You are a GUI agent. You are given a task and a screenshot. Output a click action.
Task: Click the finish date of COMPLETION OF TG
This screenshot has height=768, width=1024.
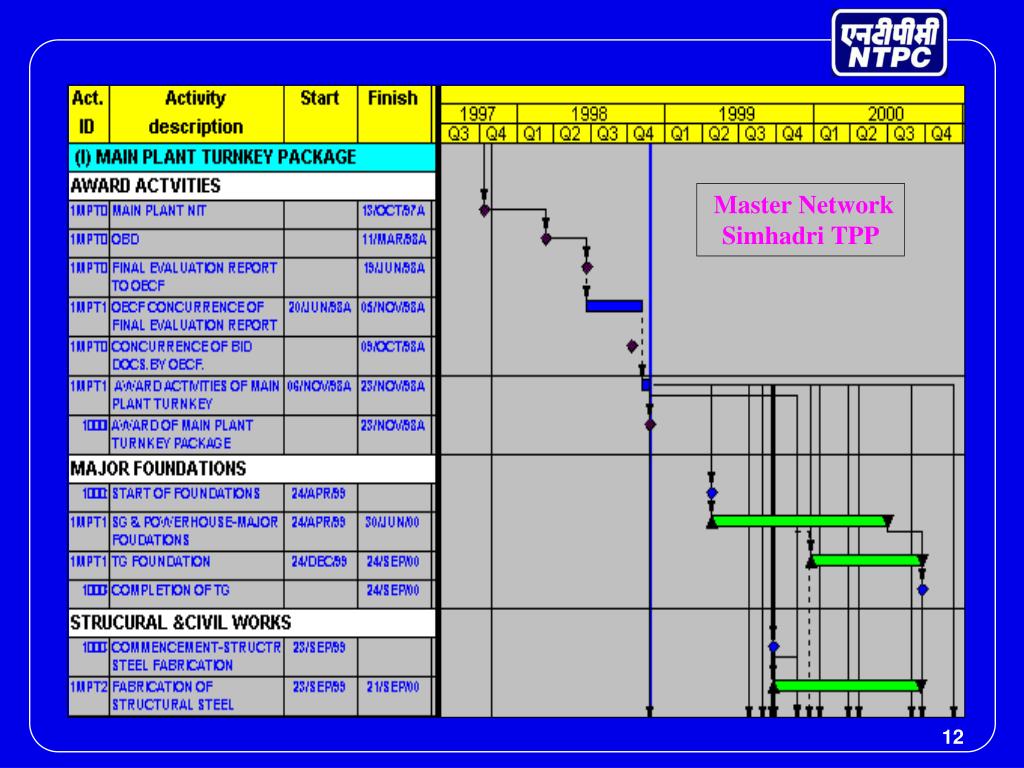(x=392, y=590)
